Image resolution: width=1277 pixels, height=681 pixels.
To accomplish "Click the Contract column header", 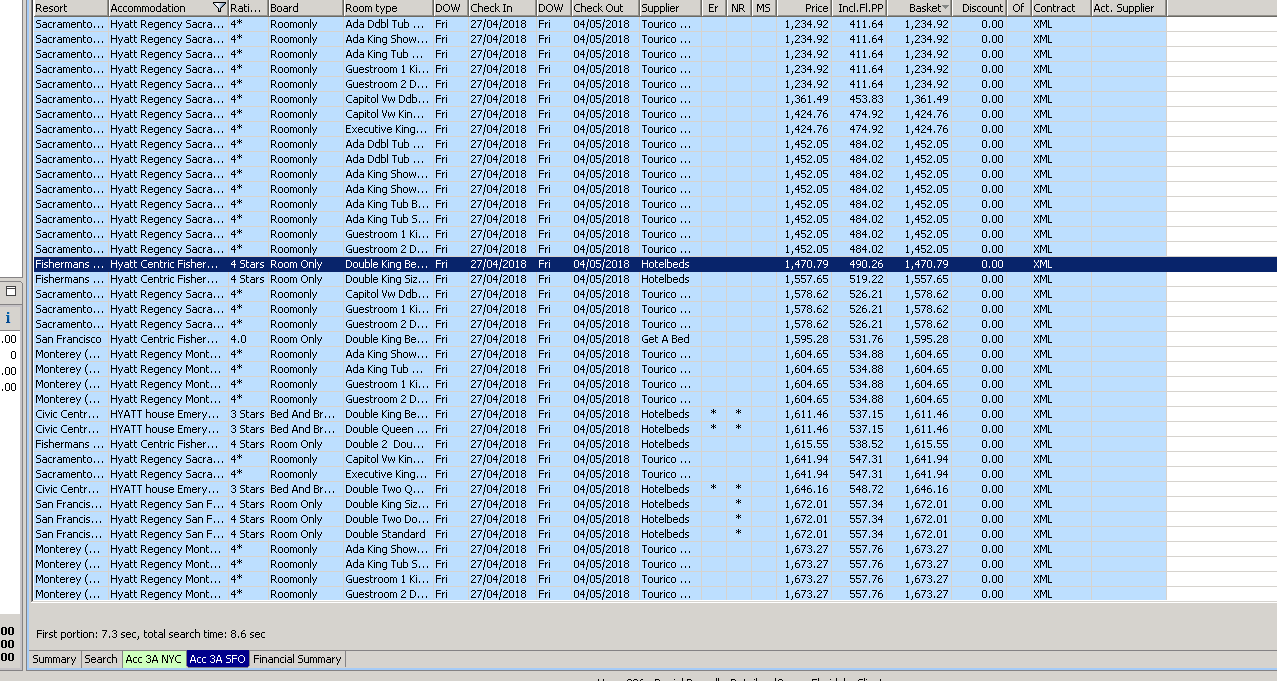I will (x=1060, y=8).
